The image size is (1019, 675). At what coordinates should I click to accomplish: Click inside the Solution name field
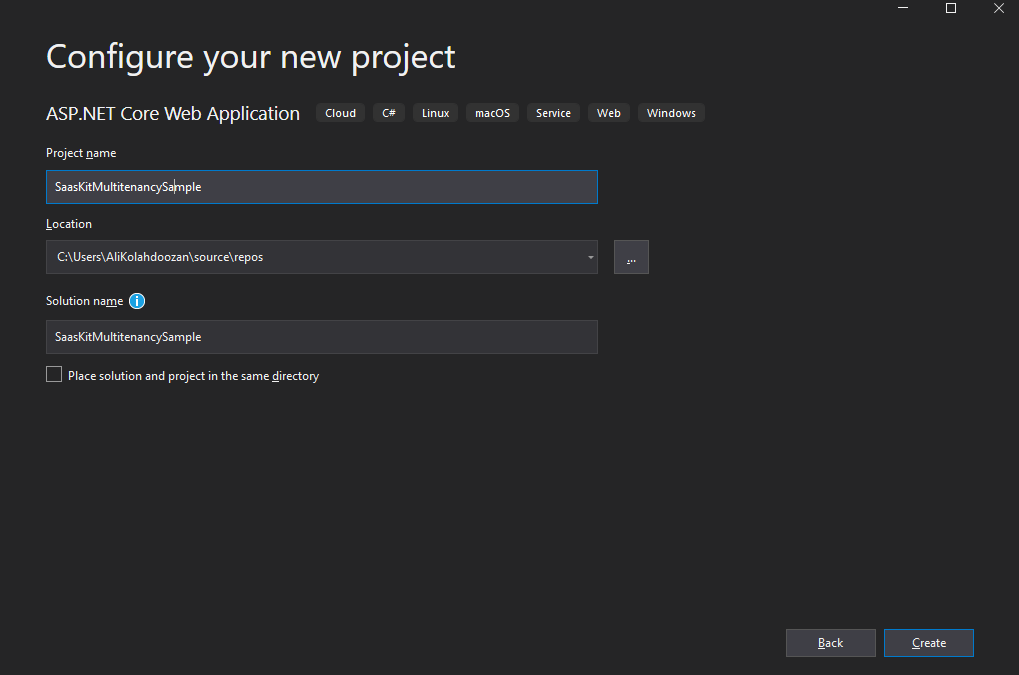[321, 337]
